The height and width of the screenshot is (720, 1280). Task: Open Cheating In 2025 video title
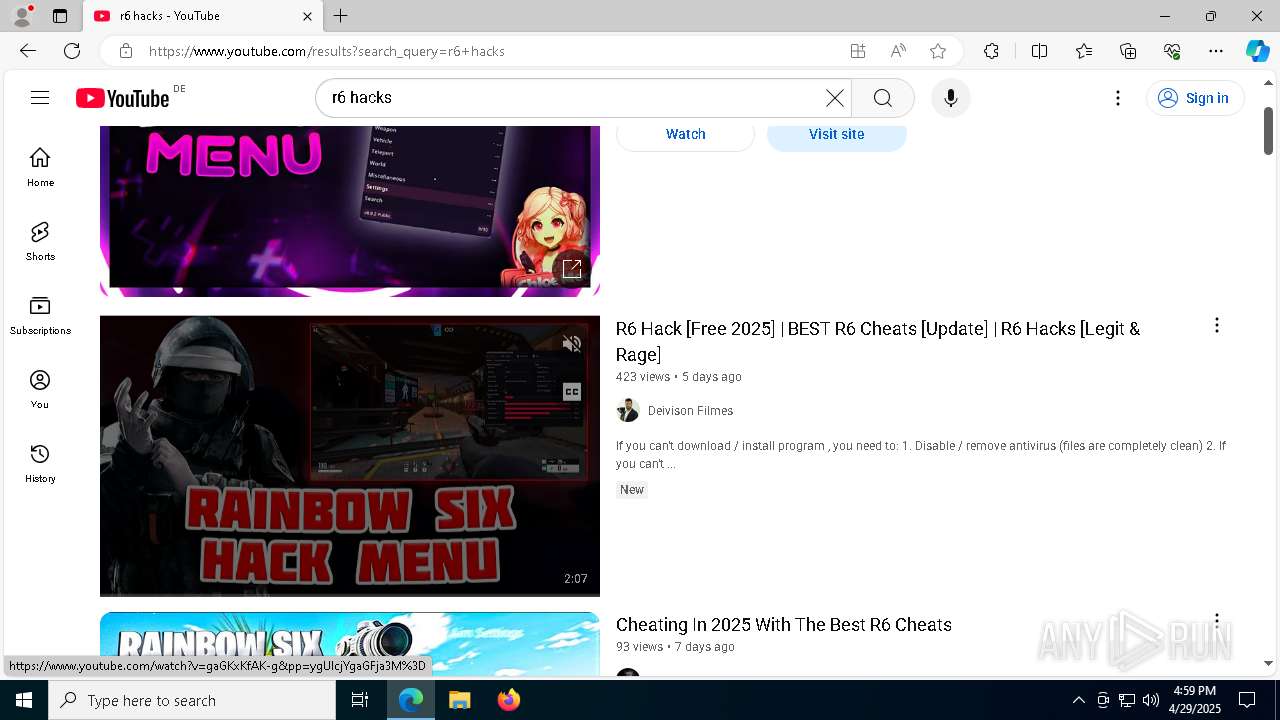pos(784,624)
